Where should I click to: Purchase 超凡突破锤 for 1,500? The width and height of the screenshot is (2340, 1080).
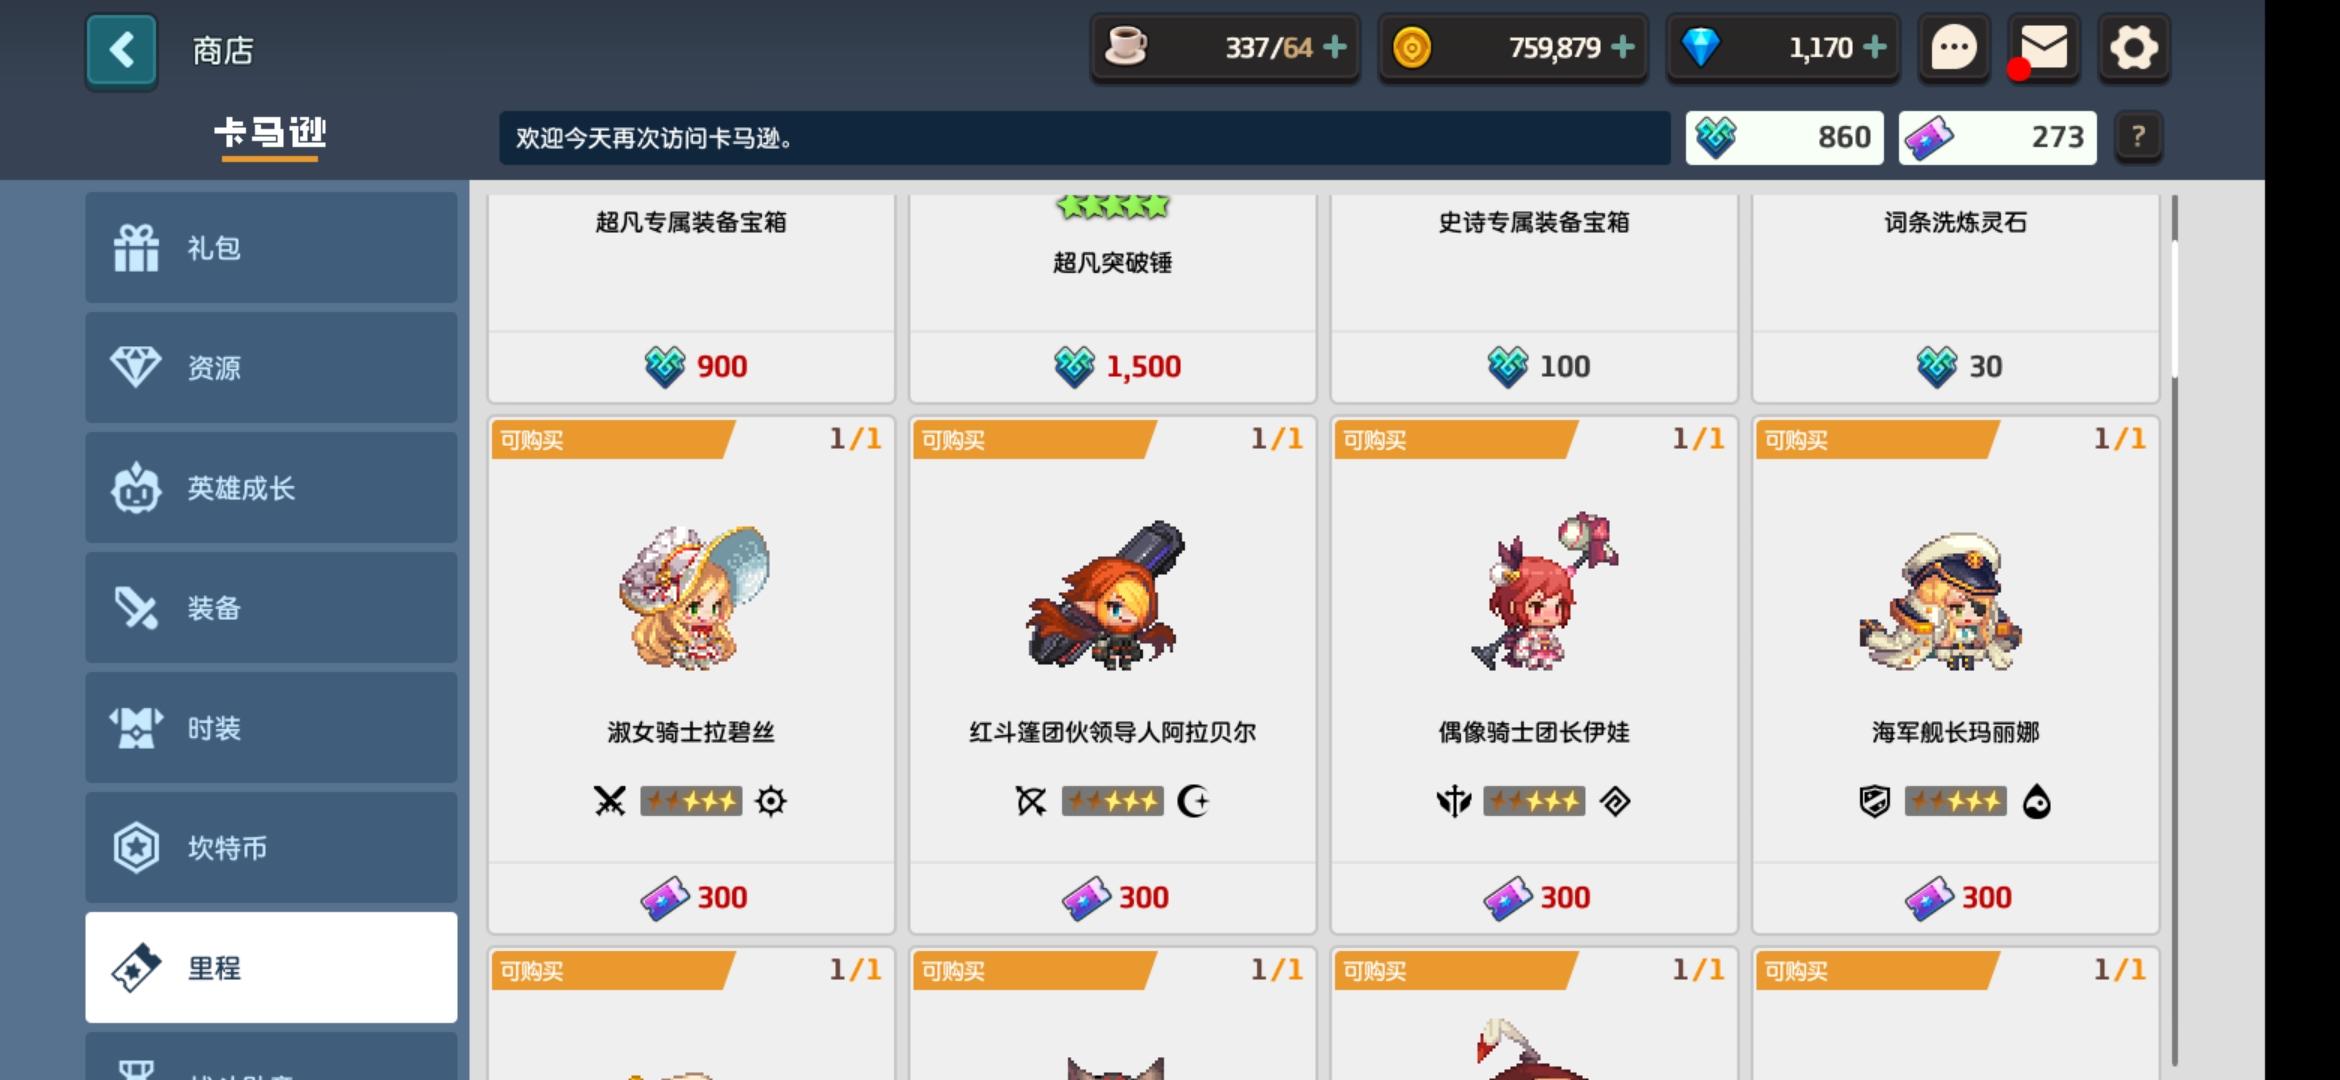pyautogui.click(x=1112, y=367)
